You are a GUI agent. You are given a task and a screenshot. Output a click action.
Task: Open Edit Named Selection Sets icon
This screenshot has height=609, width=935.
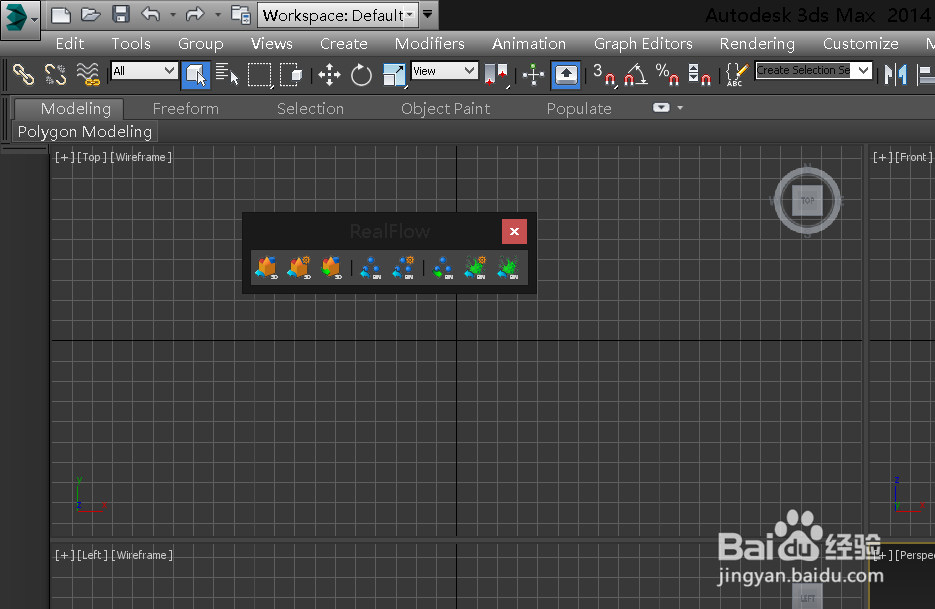(x=737, y=75)
